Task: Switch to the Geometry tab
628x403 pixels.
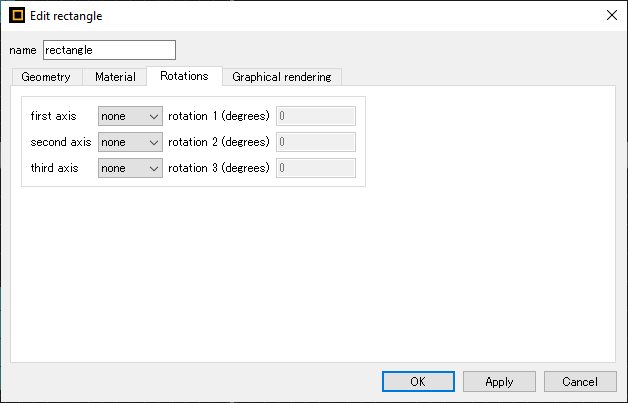Action: tap(46, 77)
